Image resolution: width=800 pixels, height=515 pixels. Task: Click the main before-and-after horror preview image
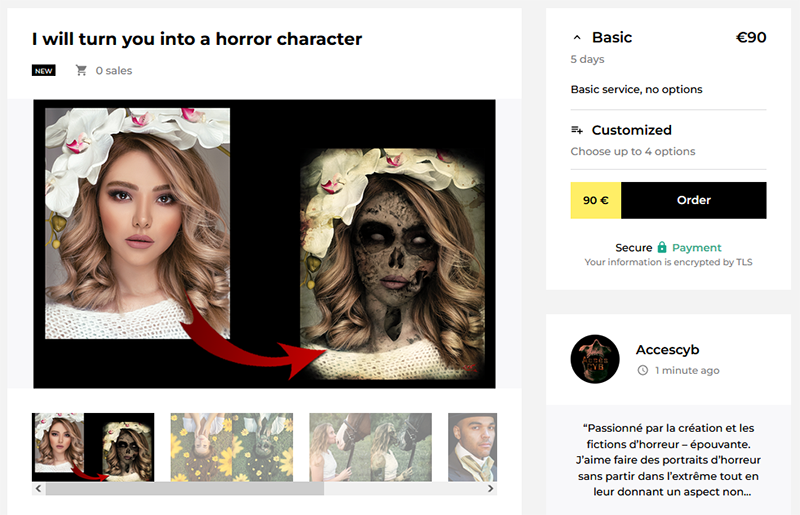point(264,244)
